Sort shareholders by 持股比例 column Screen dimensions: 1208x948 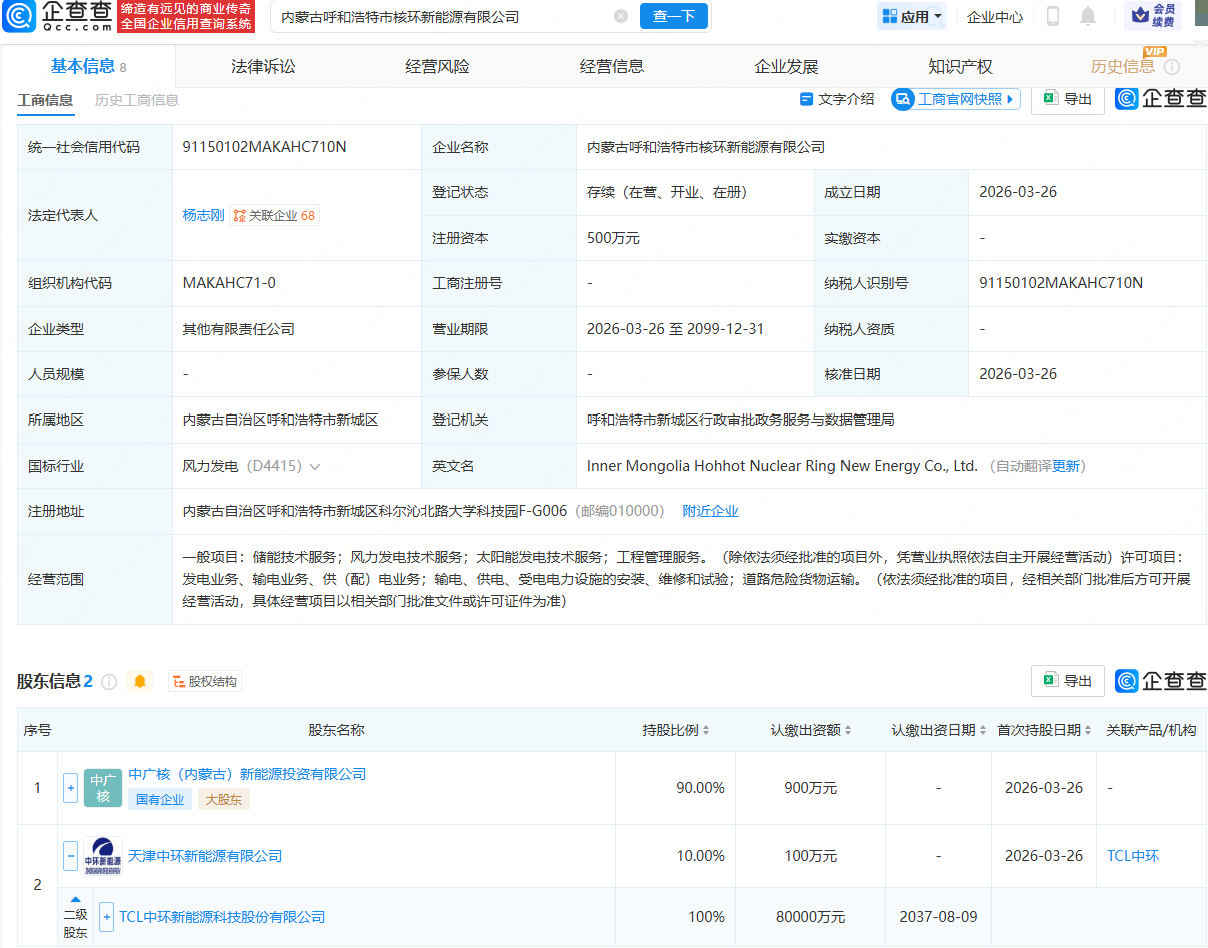click(x=676, y=730)
